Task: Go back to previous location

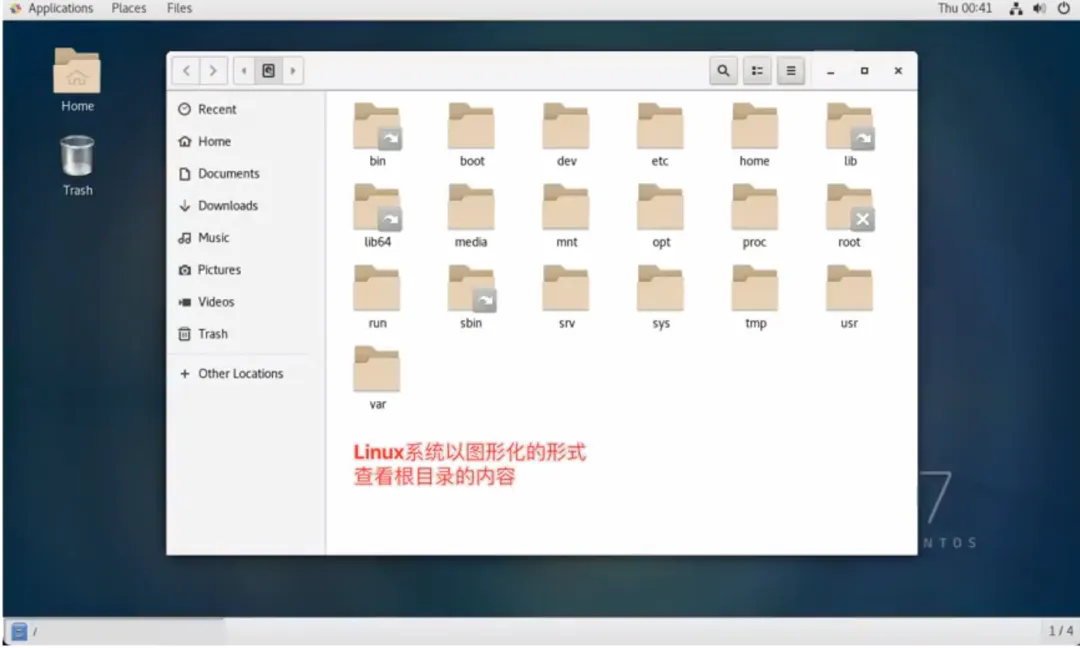Action: coord(186,70)
